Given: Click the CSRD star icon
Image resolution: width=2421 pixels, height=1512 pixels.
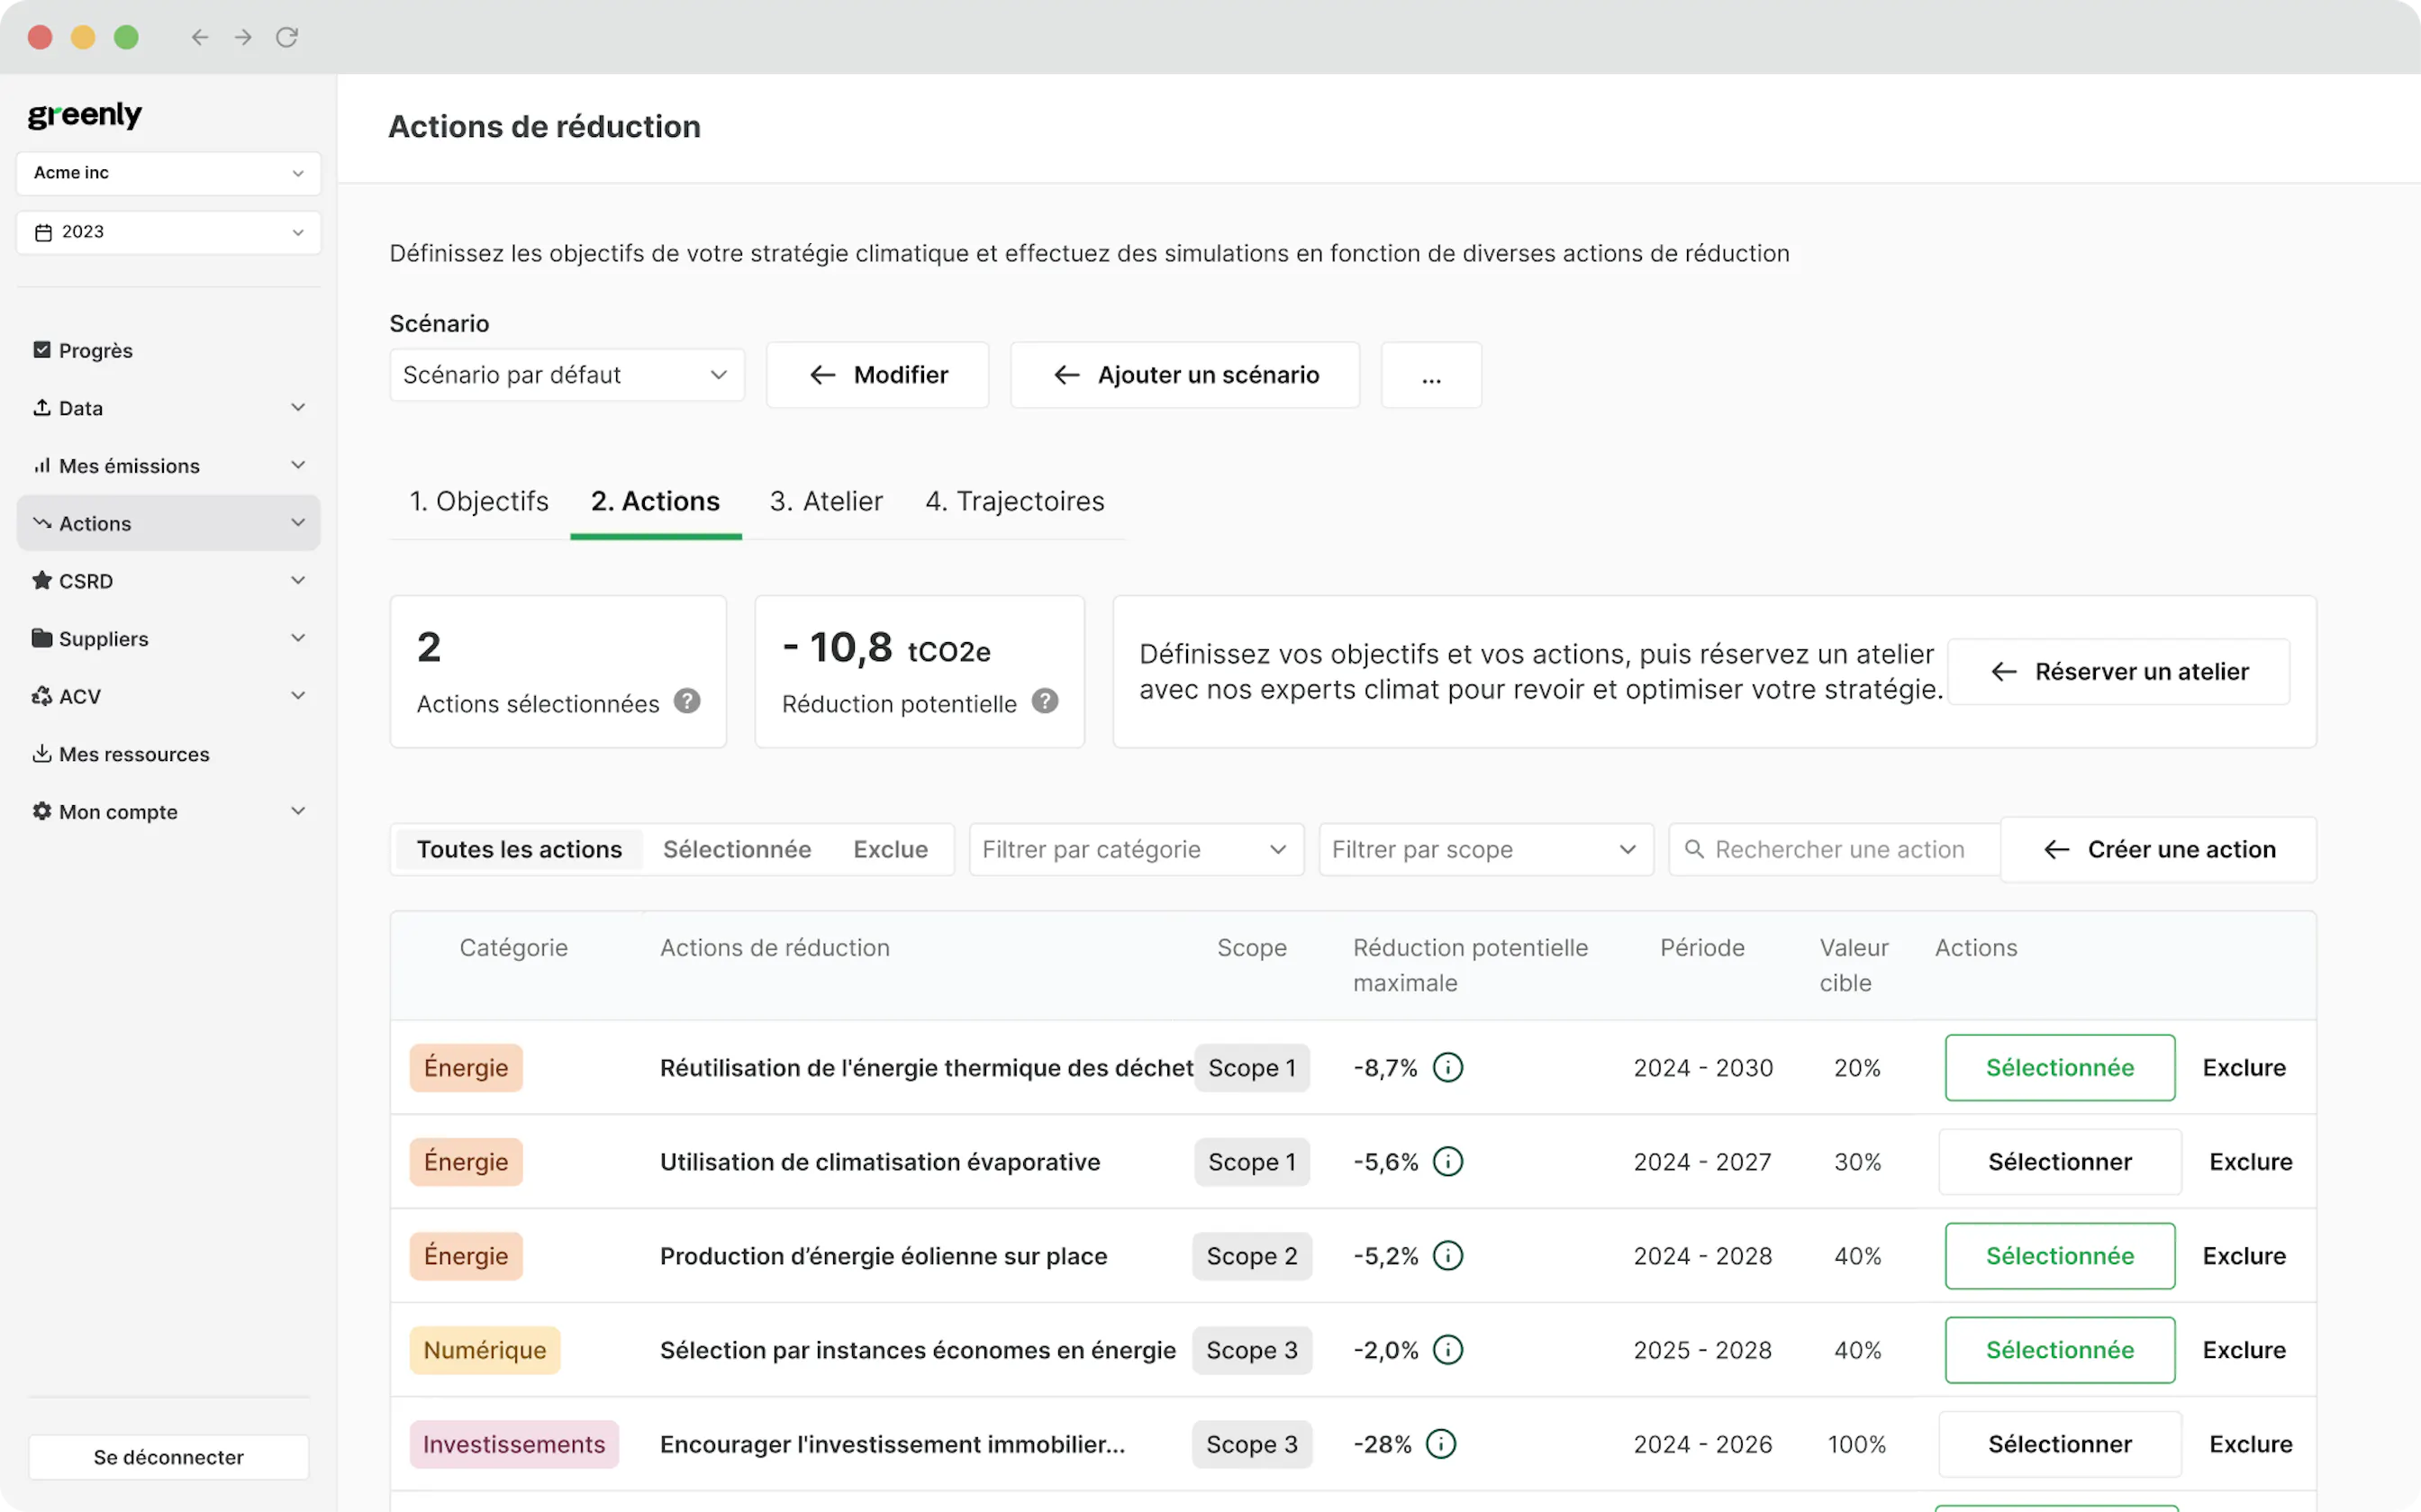Looking at the screenshot, I should [x=42, y=580].
